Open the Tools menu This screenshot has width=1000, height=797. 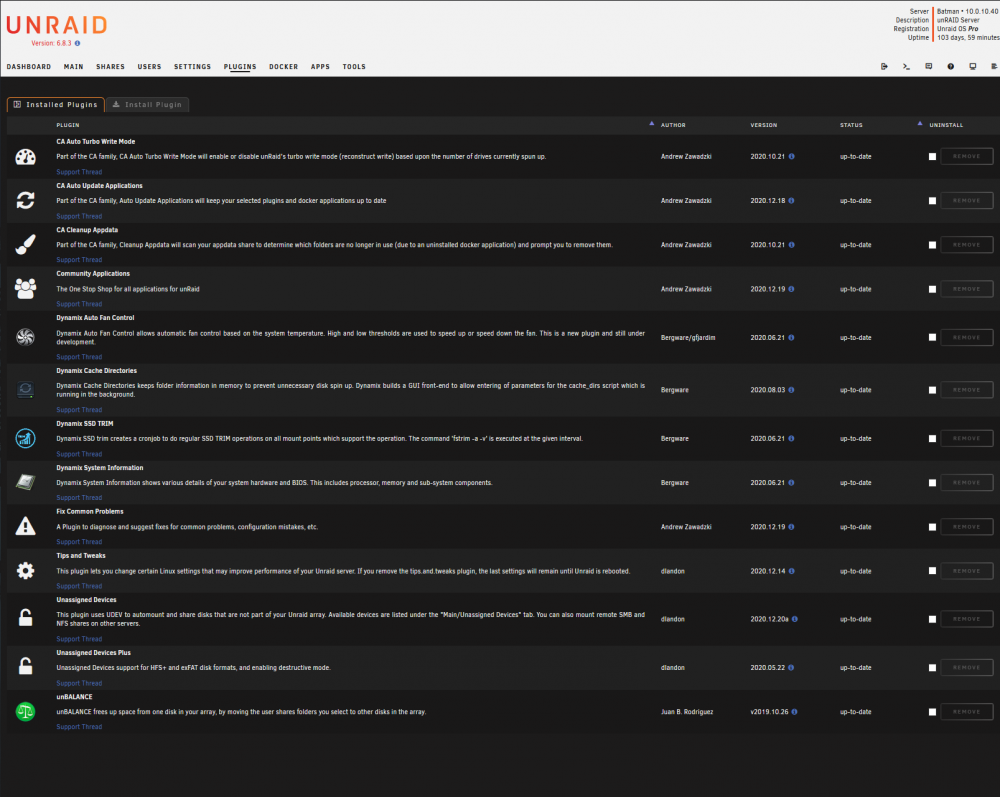[354, 67]
